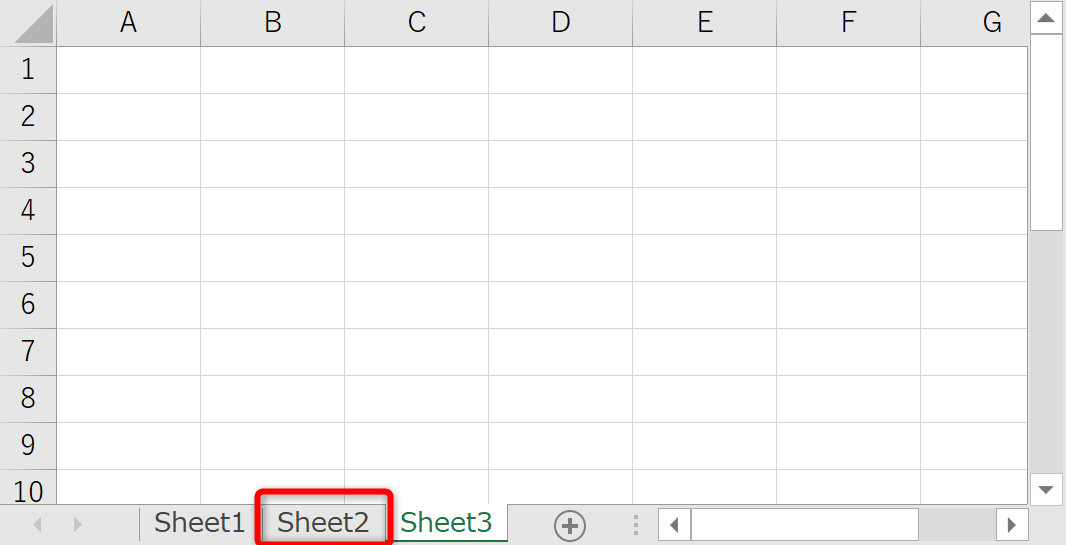Select column A header
Image resolution: width=1066 pixels, height=545 pixels.
(x=128, y=23)
